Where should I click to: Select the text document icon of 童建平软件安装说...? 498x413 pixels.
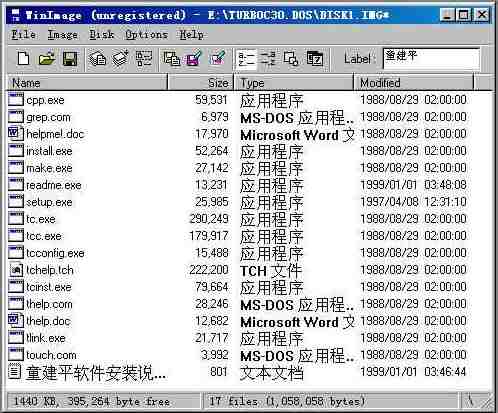pyautogui.click(x=15, y=372)
